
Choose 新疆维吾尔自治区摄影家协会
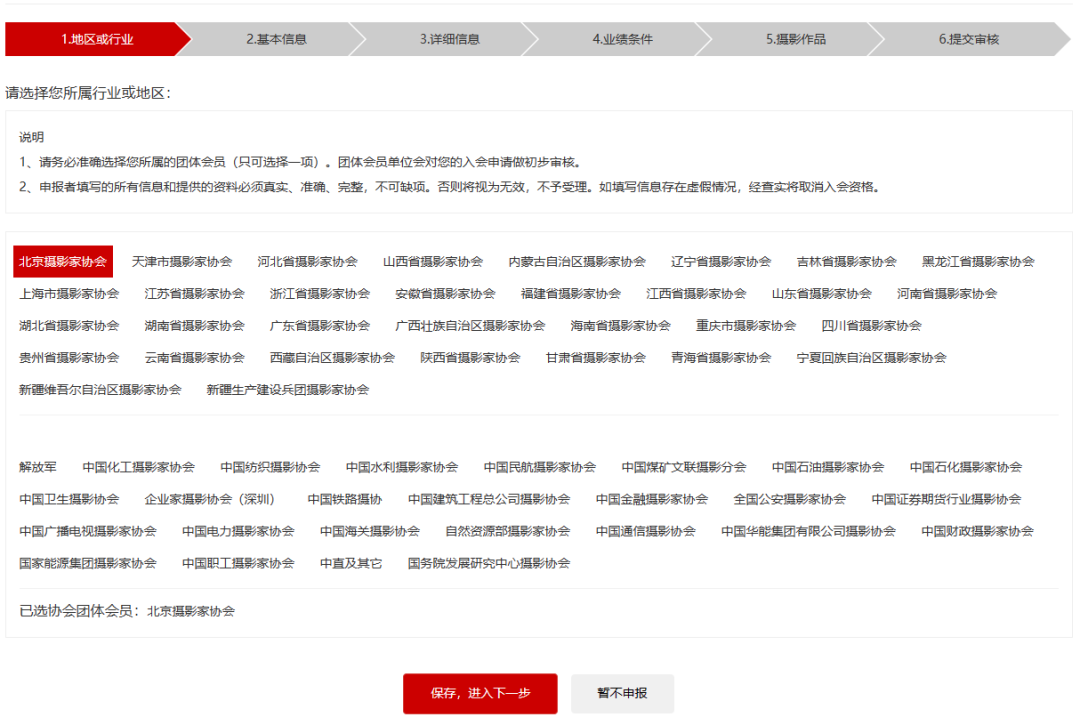(x=100, y=390)
